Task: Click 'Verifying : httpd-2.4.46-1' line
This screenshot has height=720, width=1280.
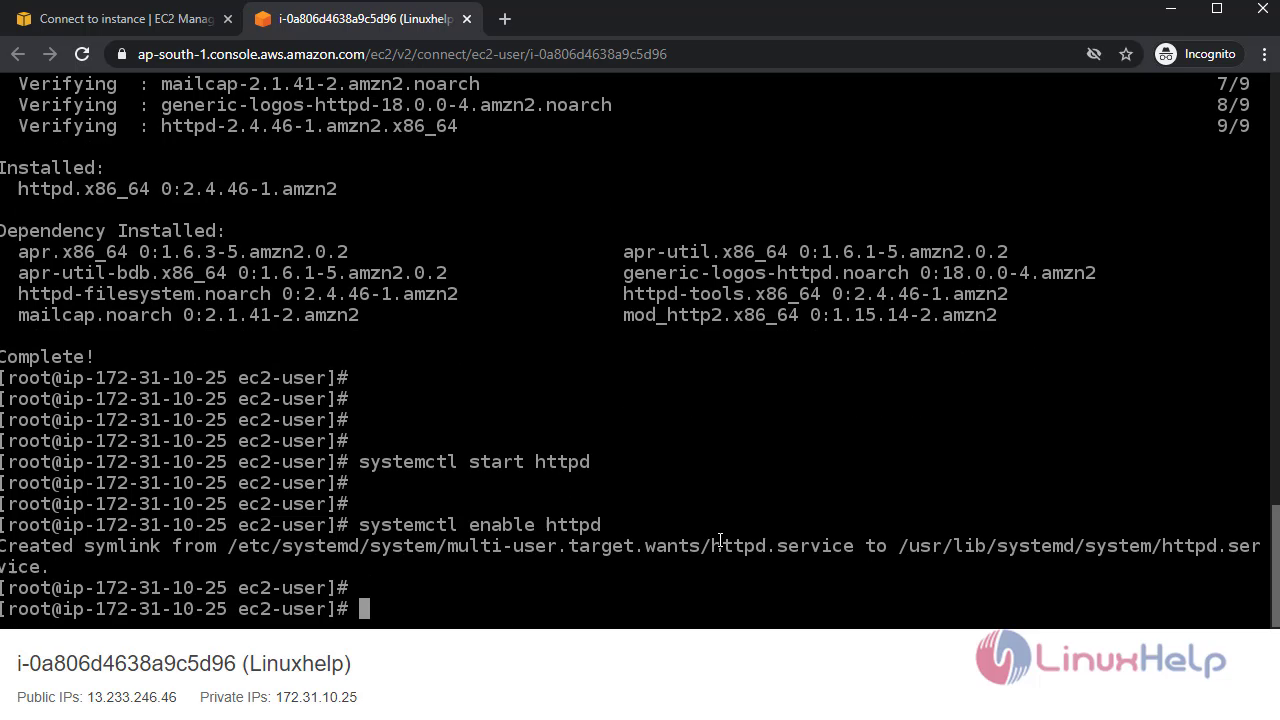Action: (238, 126)
